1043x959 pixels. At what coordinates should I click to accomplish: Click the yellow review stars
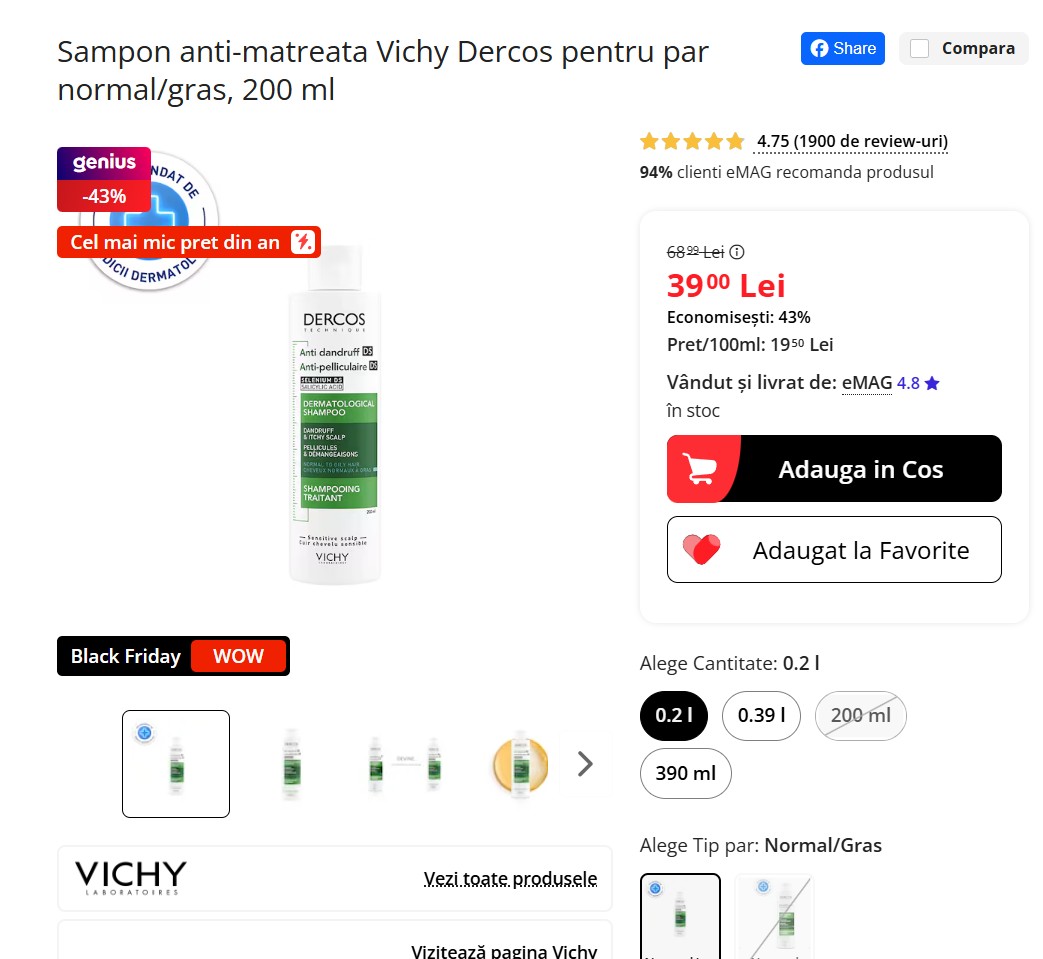pyautogui.click(x=692, y=141)
